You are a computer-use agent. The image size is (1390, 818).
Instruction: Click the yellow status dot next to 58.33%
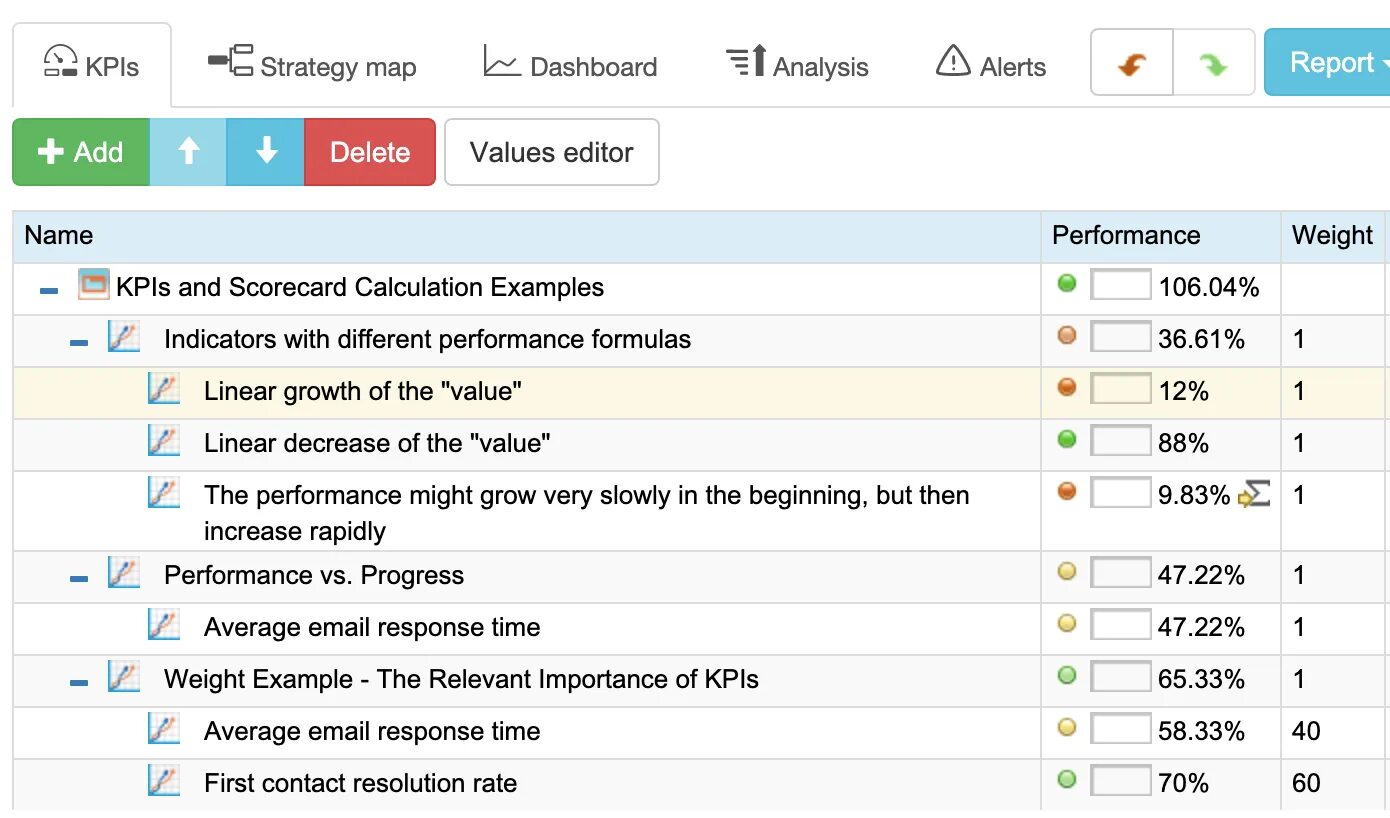tap(1067, 728)
